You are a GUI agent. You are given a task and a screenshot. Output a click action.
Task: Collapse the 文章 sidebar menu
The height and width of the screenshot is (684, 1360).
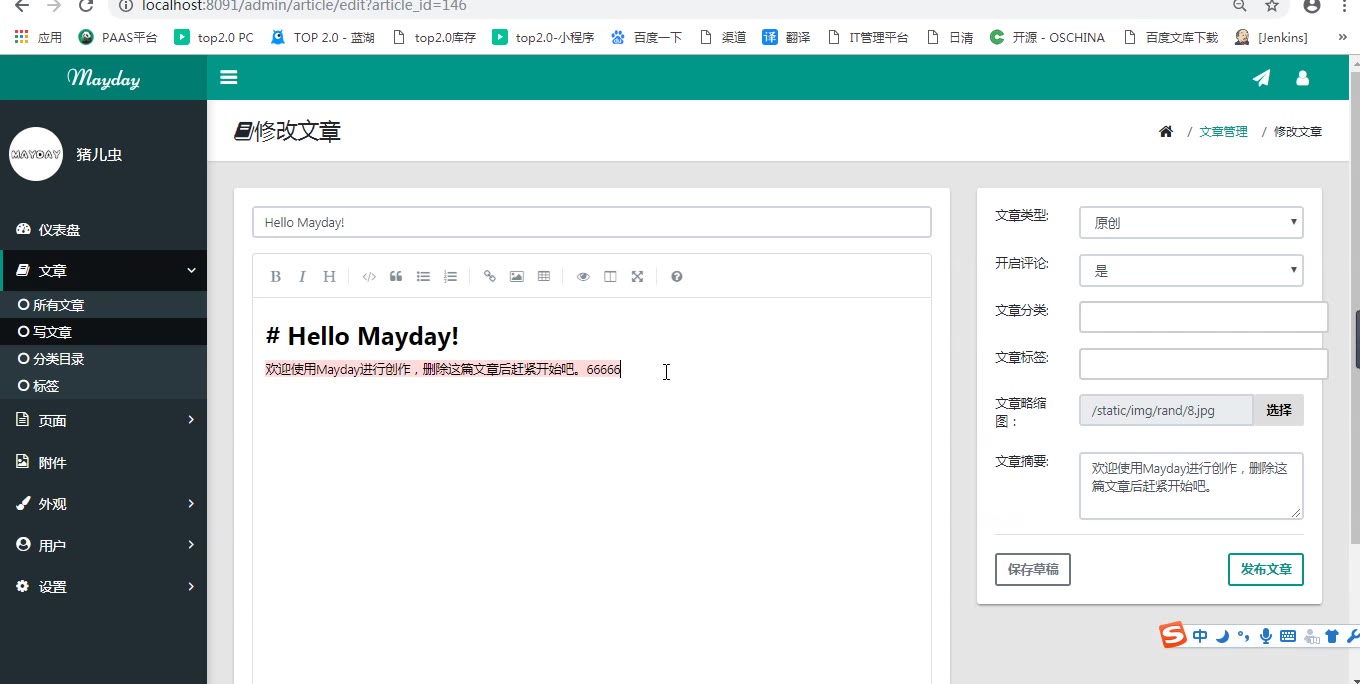(x=103, y=271)
